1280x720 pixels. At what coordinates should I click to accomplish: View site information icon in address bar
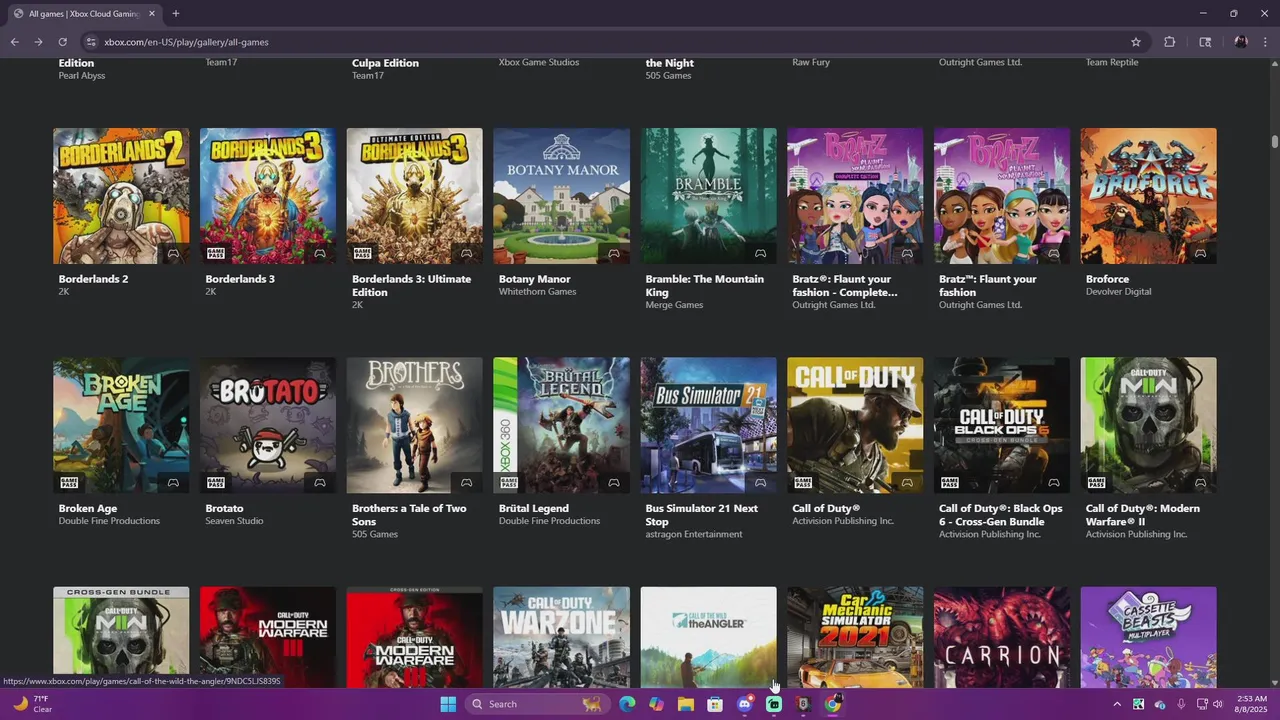click(91, 42)
